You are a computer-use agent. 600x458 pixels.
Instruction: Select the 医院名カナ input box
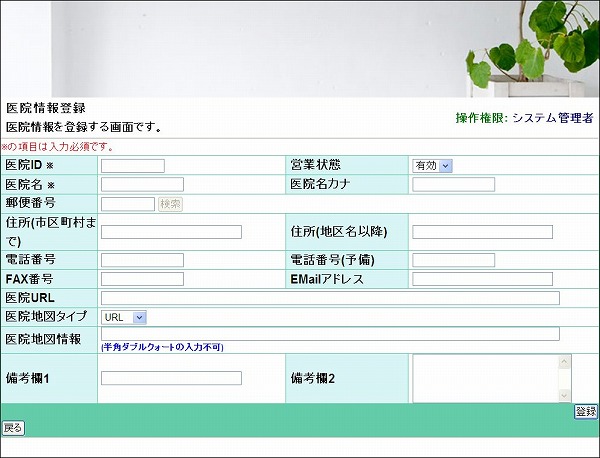click(x=453, y=184)
